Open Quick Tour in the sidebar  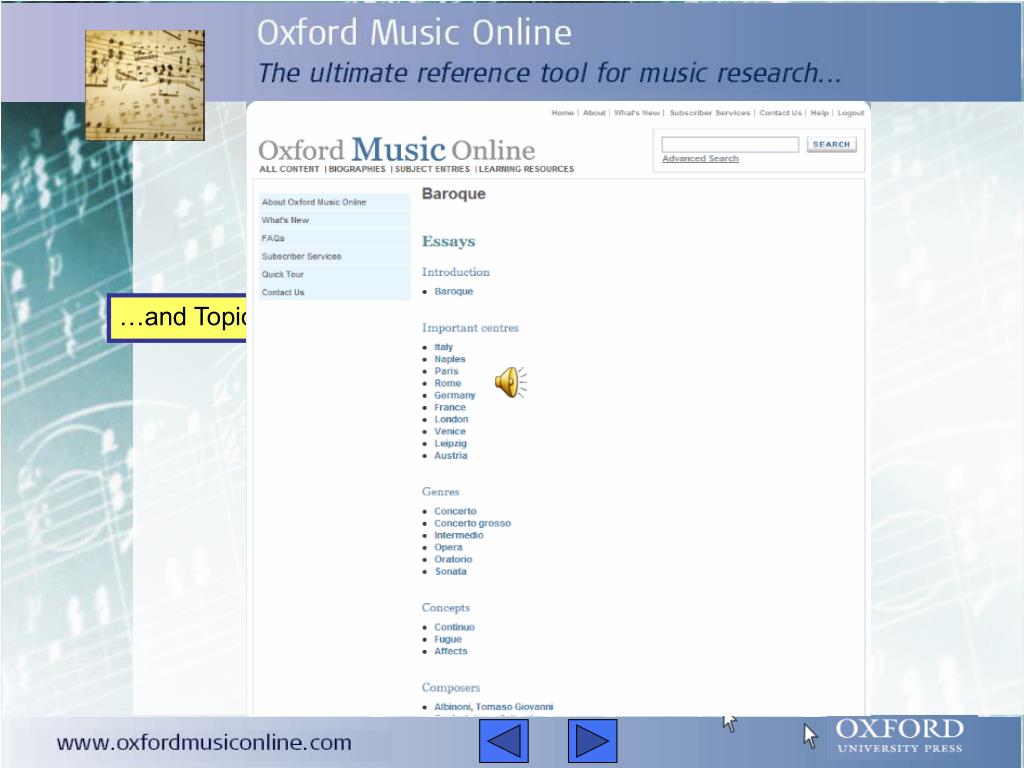283,274
